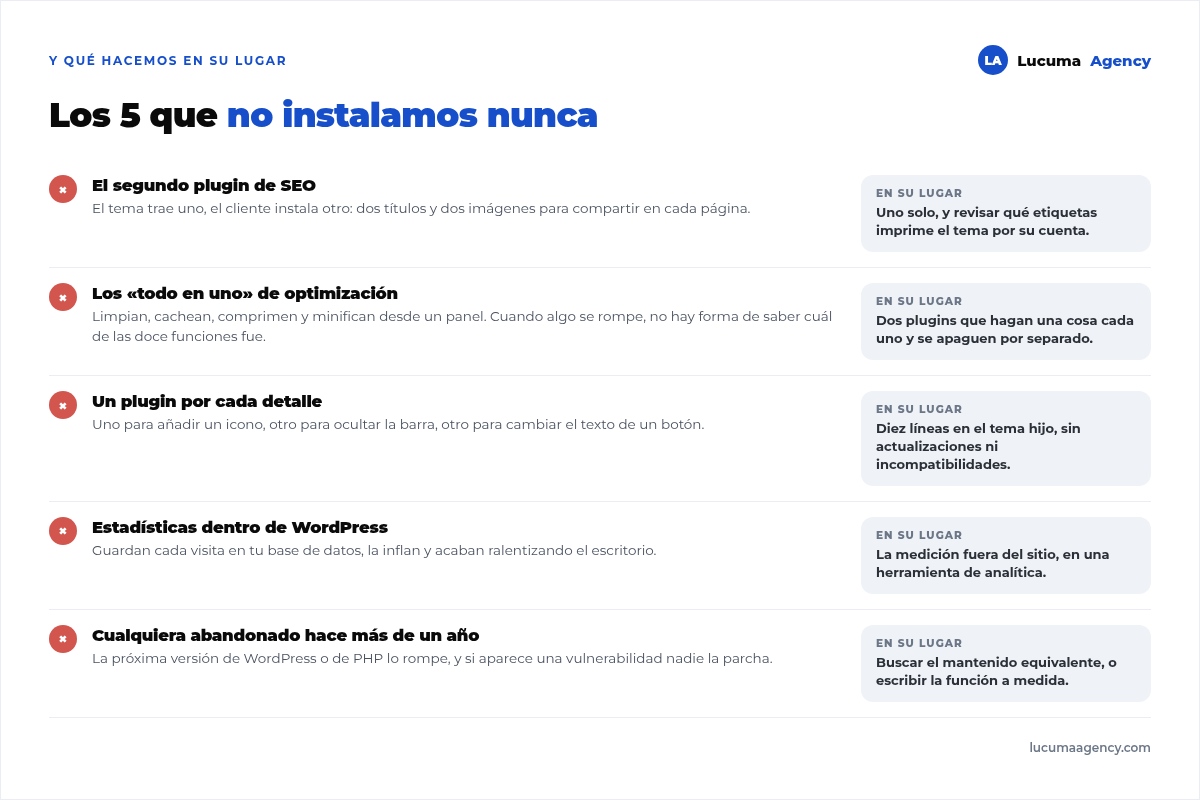1200x800 pixels.
Task: Select the 'Estadísticas dentro de WordPress' heading
Action: pyautogui.click(x=240, y=527)
